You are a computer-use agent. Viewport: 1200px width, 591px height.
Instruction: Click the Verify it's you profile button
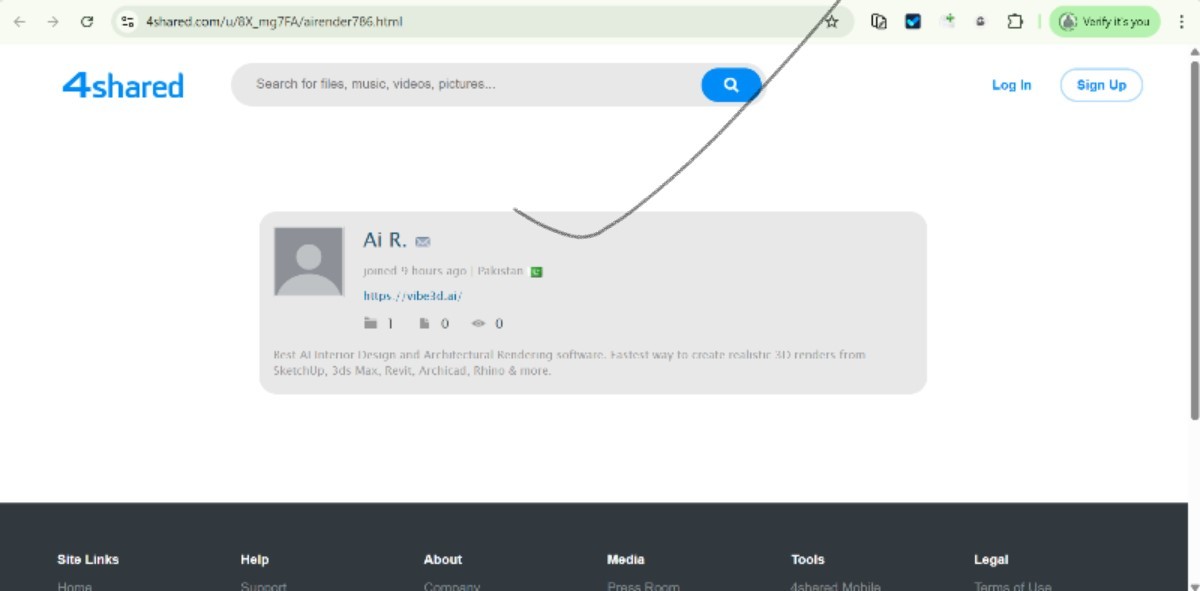tap(1105, 21)
